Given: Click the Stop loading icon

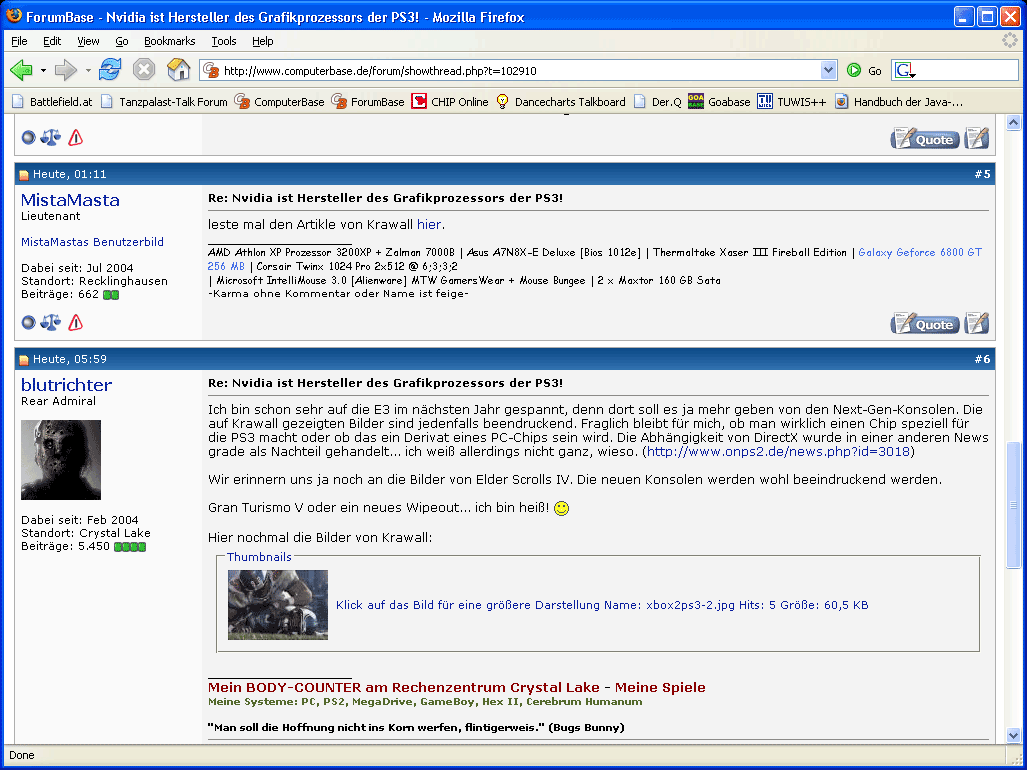Looking at the screenshot, I should (143, 69).
